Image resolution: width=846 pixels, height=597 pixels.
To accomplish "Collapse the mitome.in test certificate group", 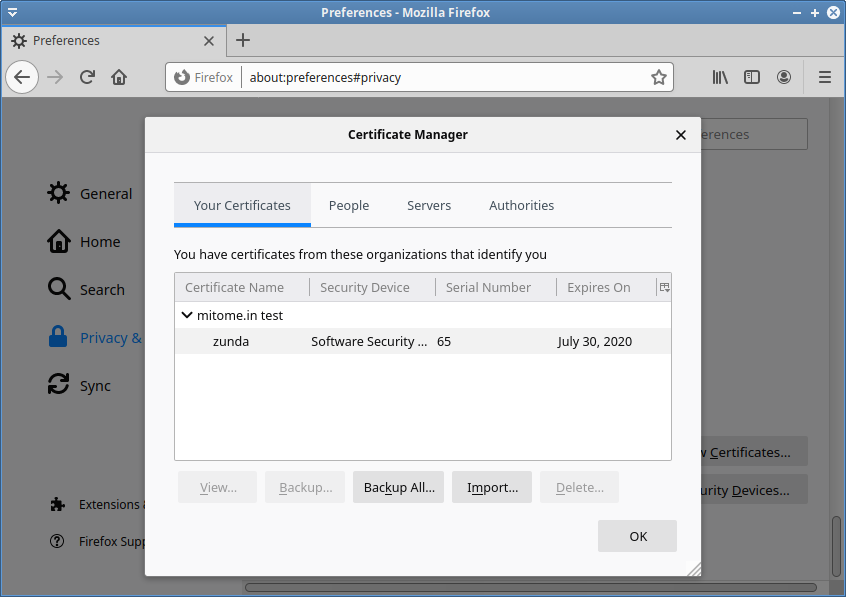I will [x=187, y=315].
